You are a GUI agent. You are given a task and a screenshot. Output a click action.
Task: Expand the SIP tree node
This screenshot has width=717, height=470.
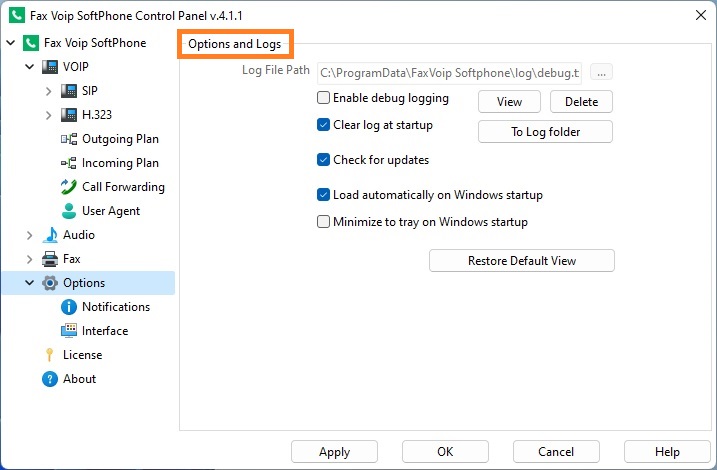pos(48,91)
